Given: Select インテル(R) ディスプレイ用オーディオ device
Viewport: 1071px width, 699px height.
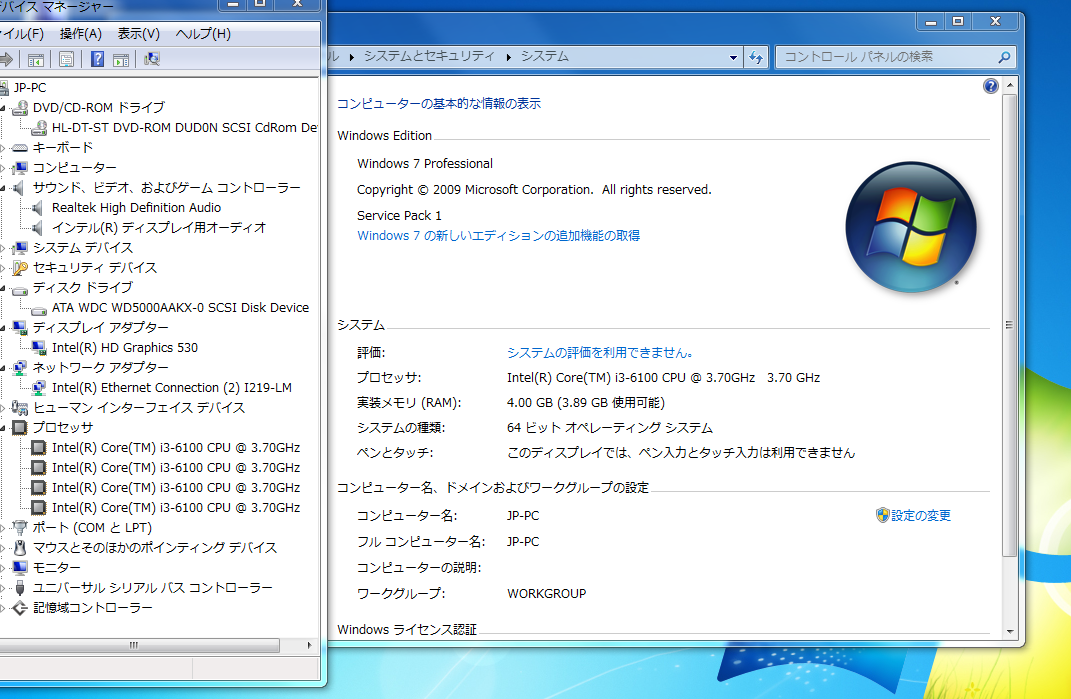Looking at the screenshot, I should 159,228.
